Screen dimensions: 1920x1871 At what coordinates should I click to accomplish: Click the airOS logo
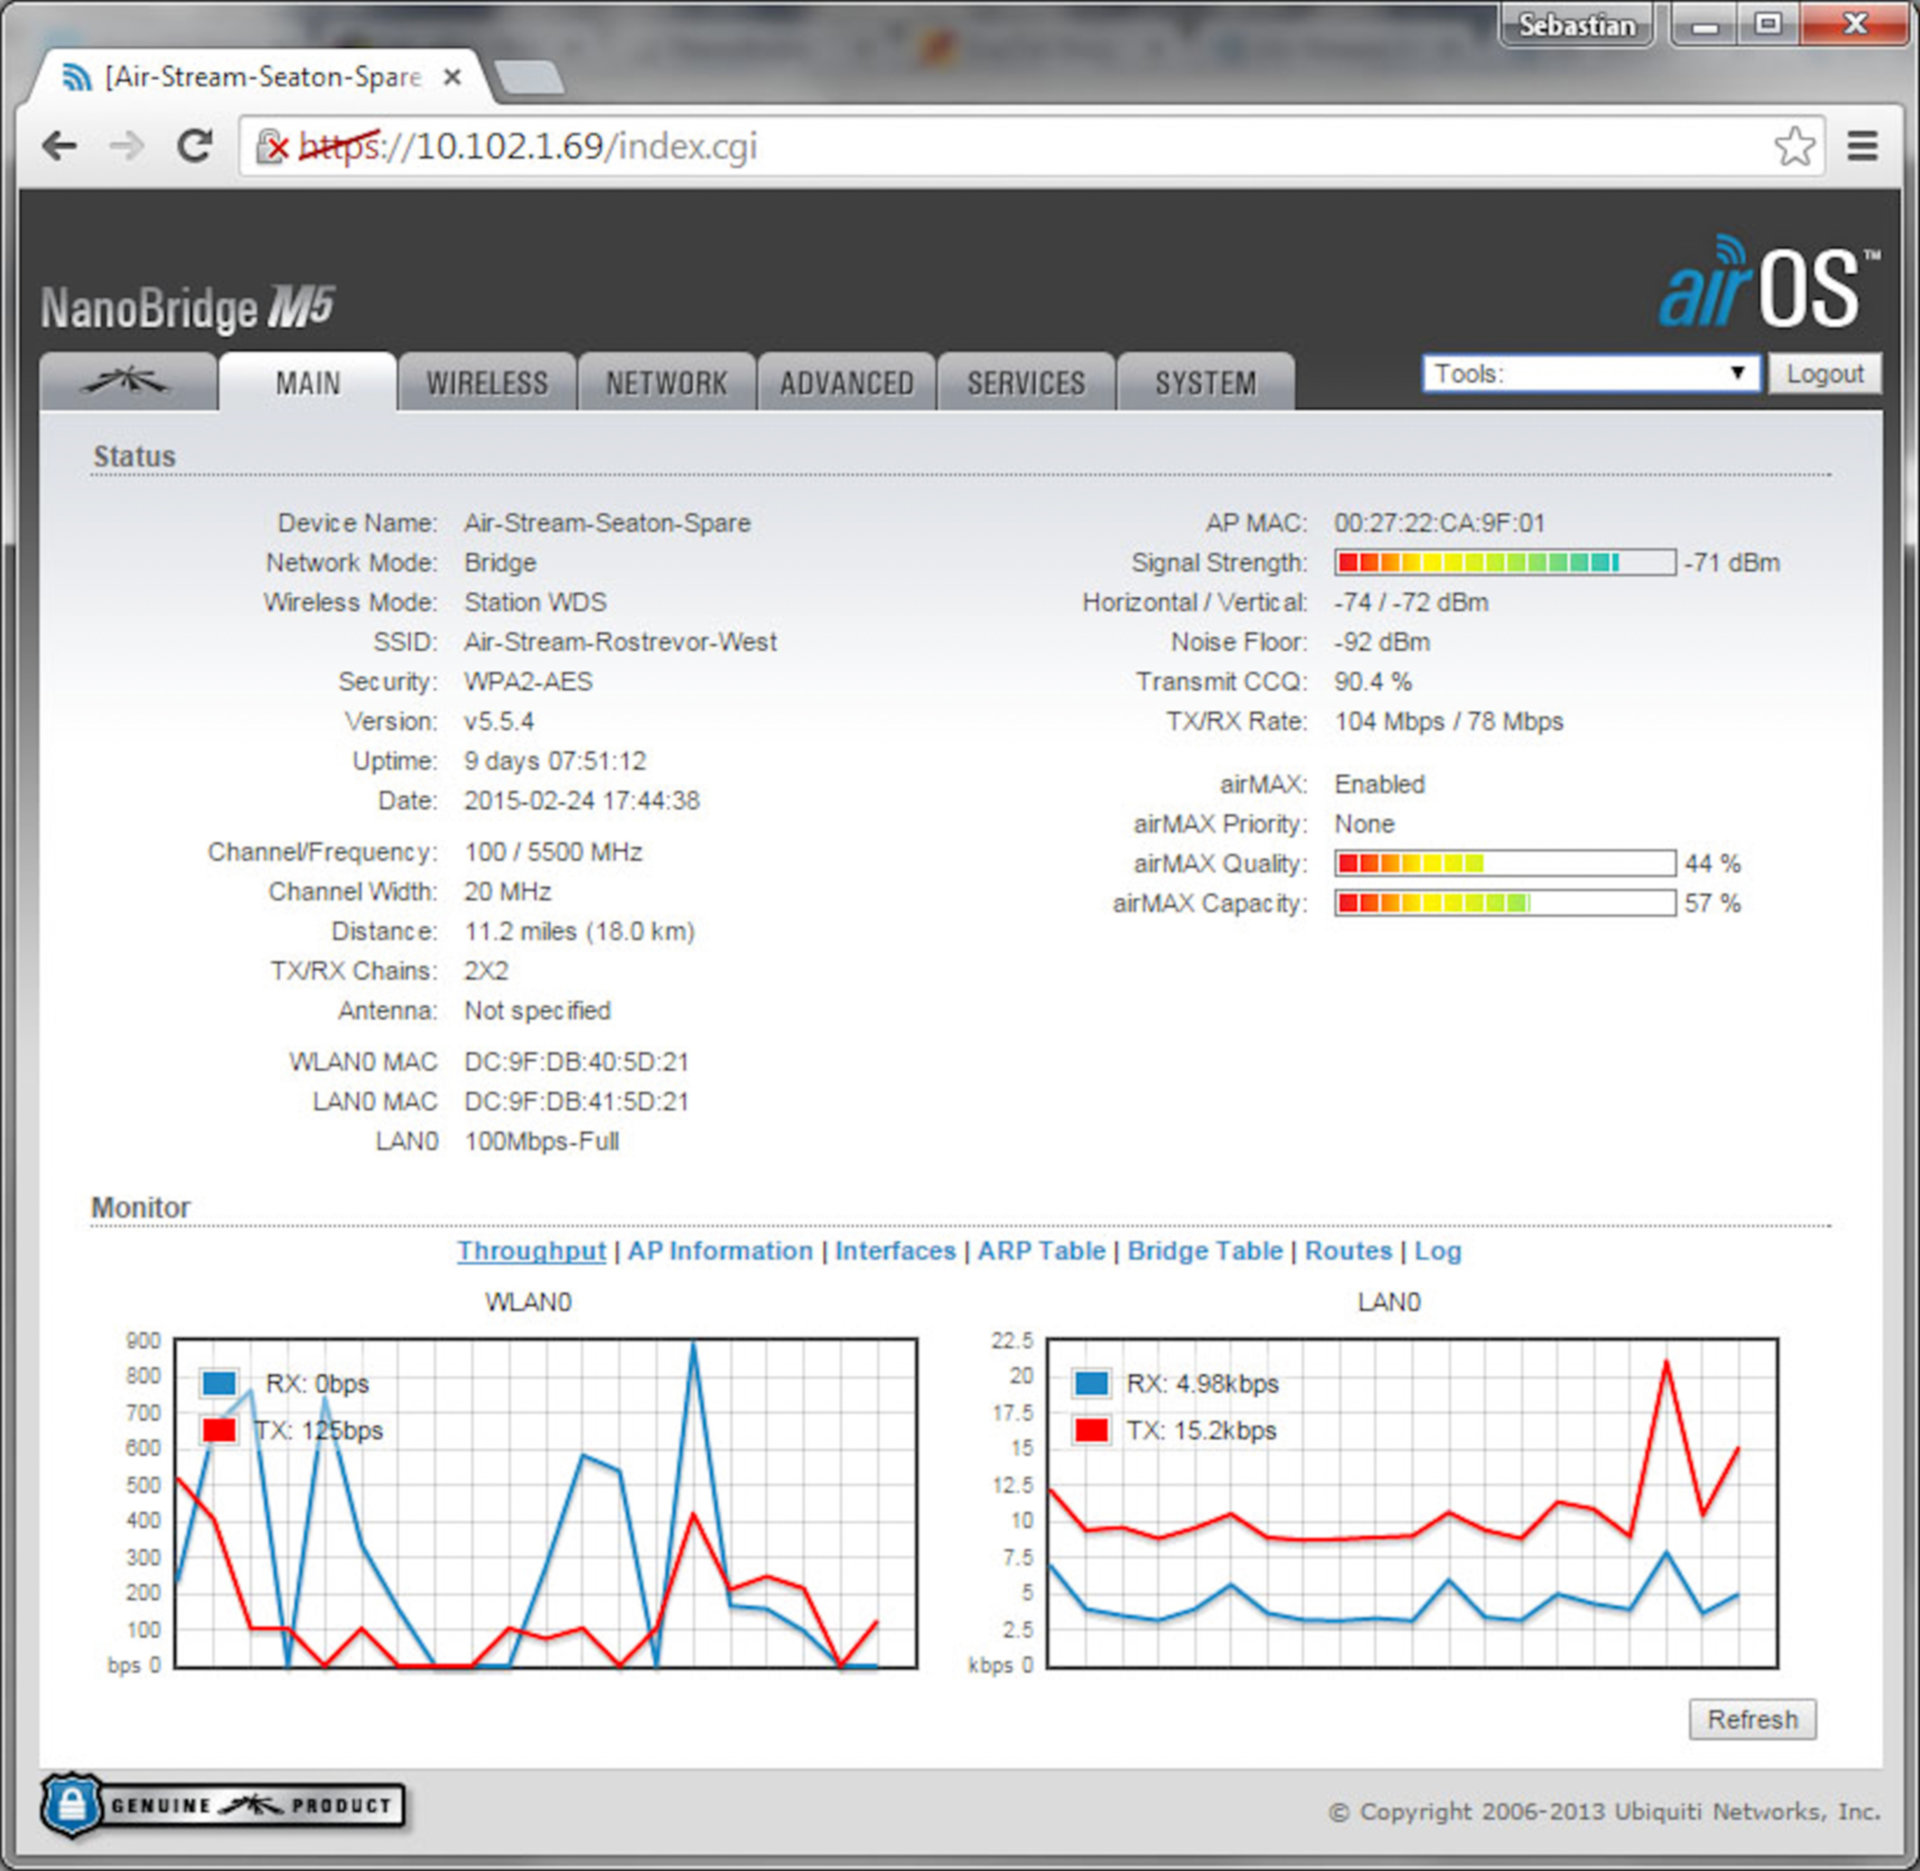(x=1767, y=283)
